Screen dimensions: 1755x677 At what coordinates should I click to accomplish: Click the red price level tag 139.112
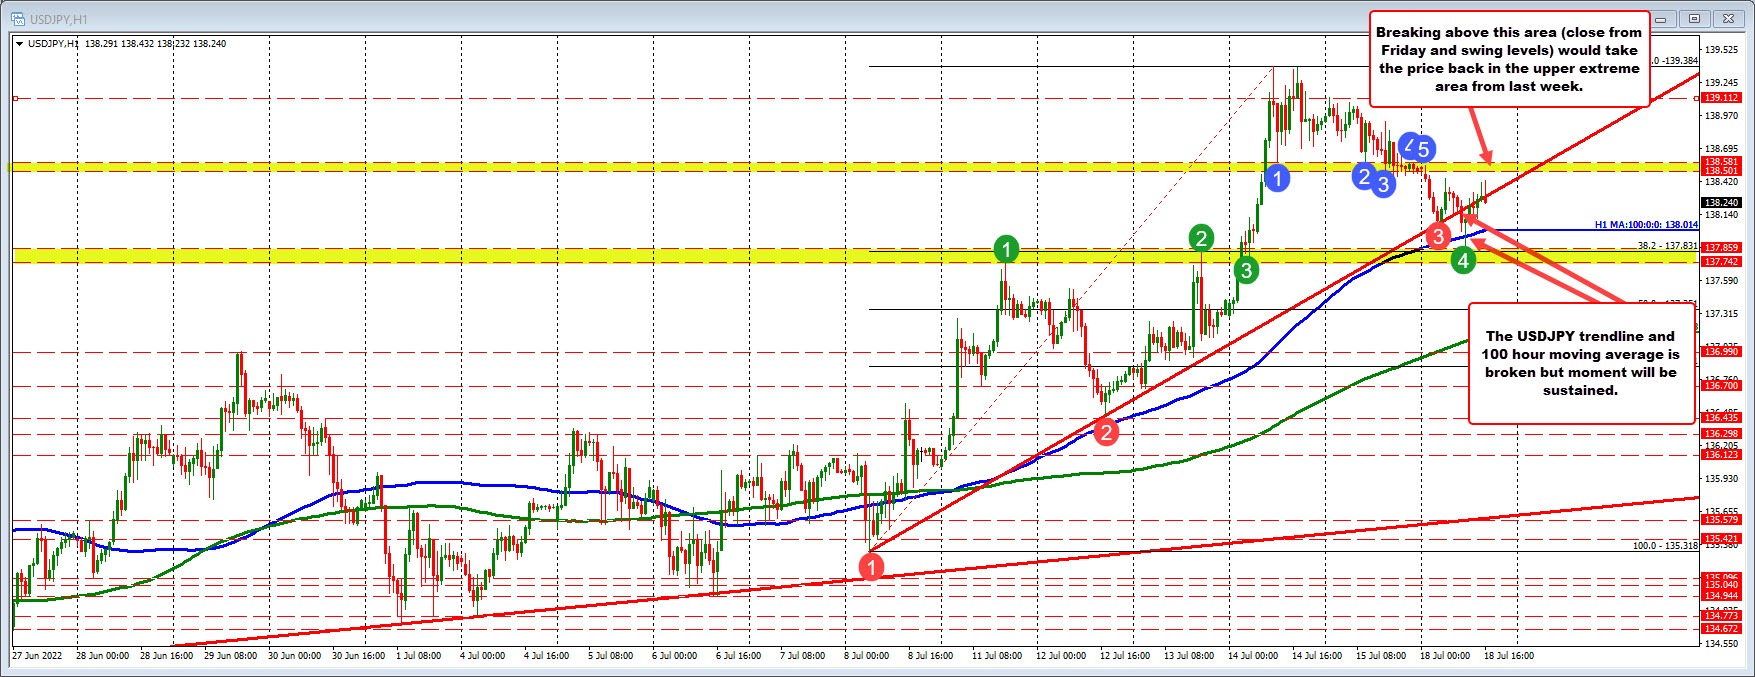(x=1722, y=98)
